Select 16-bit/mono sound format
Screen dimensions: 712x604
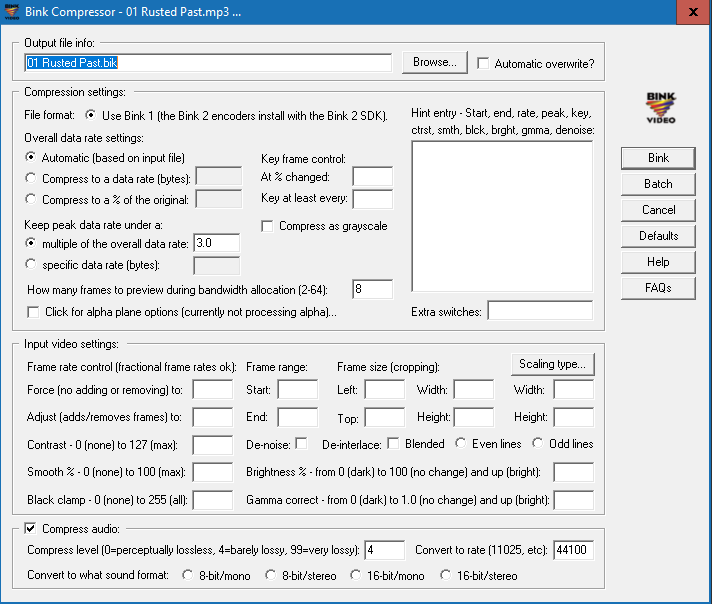(x=356, y=575)
